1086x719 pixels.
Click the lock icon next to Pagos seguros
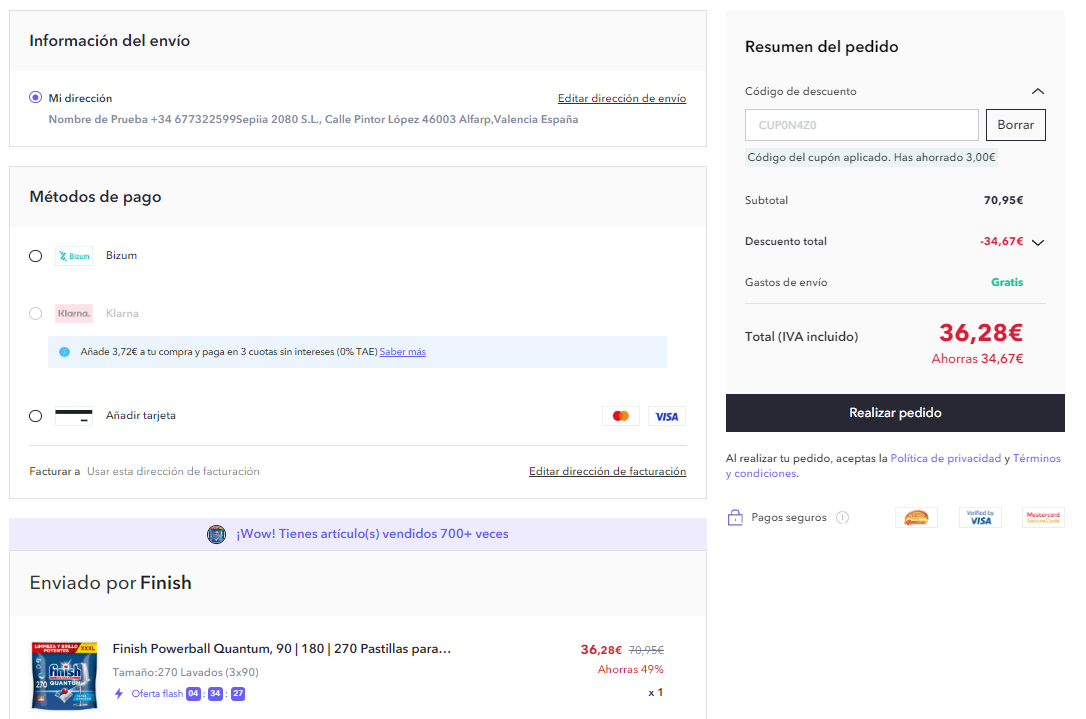pos(735,517)
